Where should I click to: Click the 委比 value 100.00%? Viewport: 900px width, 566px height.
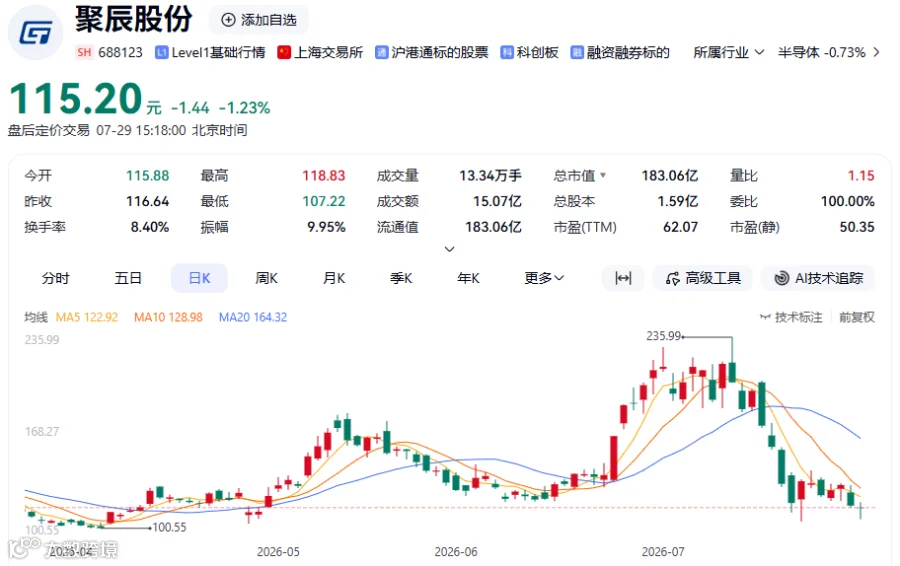[847, 201]
